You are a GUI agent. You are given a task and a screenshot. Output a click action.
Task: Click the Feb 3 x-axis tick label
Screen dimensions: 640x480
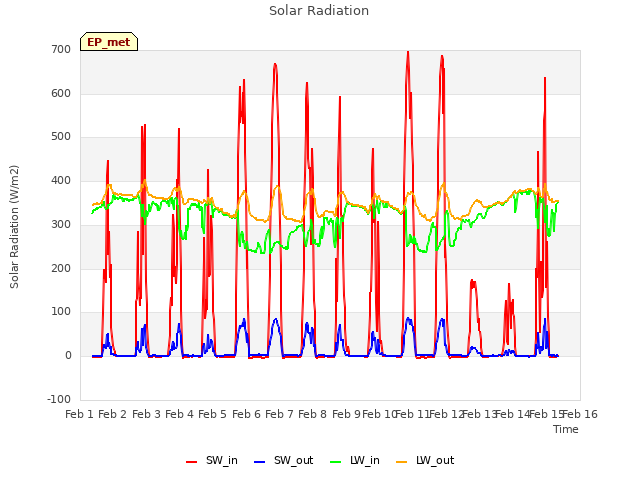pyautogui.click(x=146, y=414)
